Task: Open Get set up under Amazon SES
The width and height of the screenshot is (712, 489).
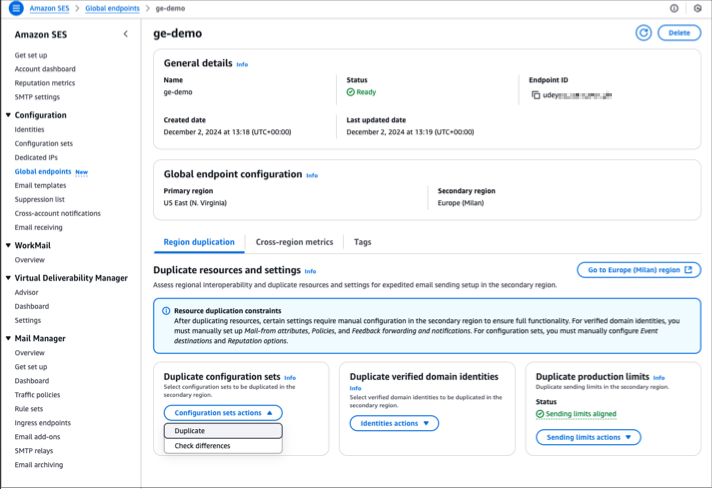Action: [31, 55]
